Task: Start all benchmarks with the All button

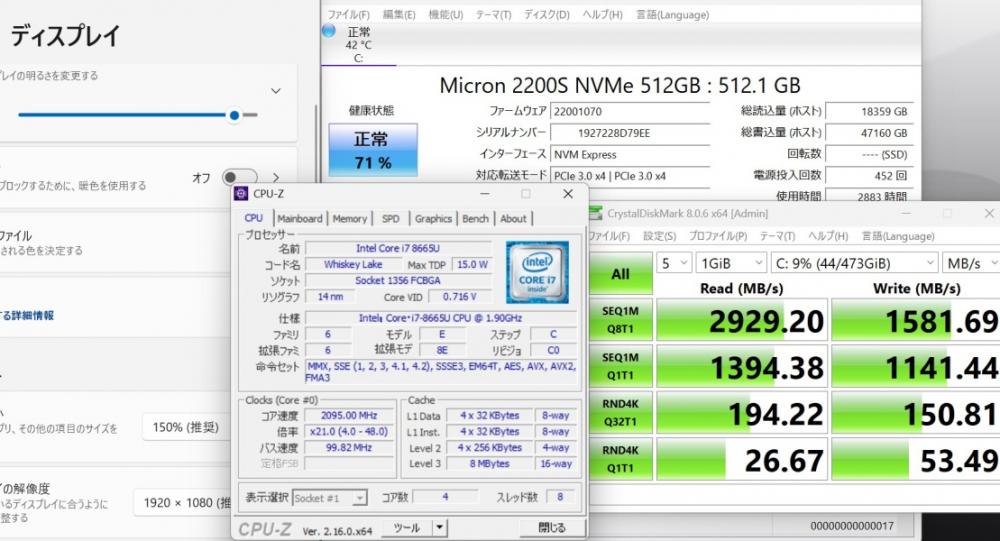Action: 620,274
